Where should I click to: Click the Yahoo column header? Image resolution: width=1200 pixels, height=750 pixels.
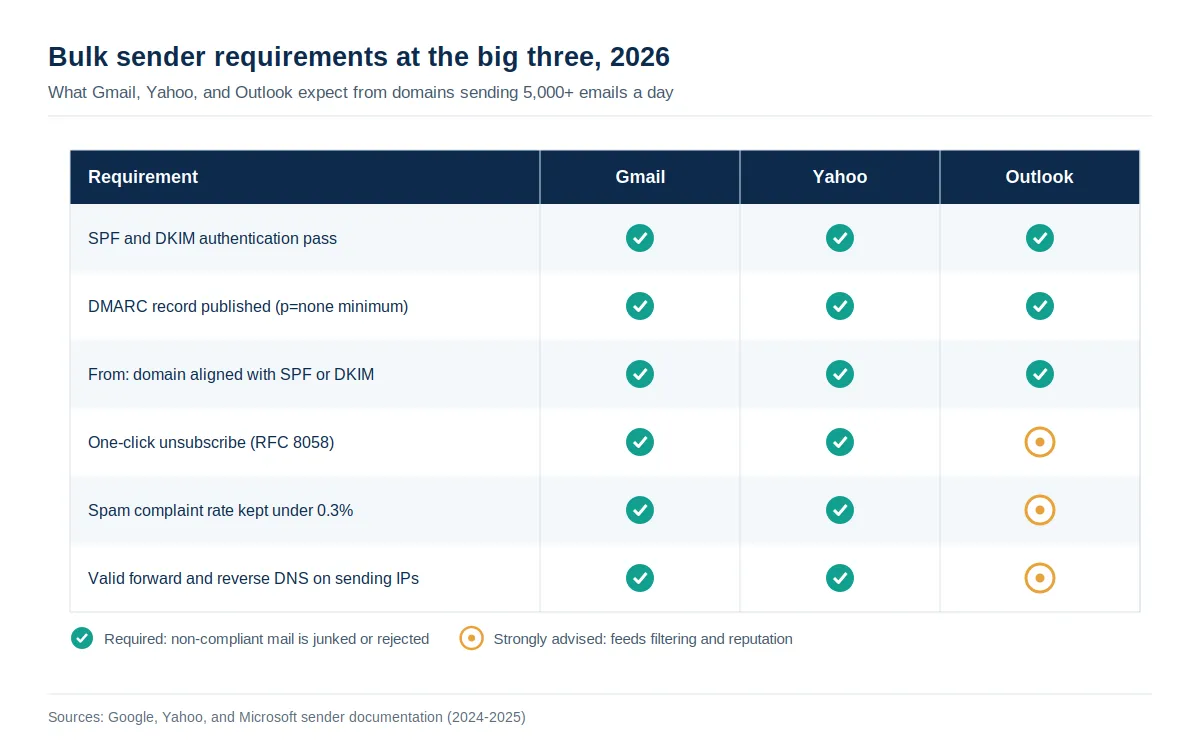[x=840, y=177]
